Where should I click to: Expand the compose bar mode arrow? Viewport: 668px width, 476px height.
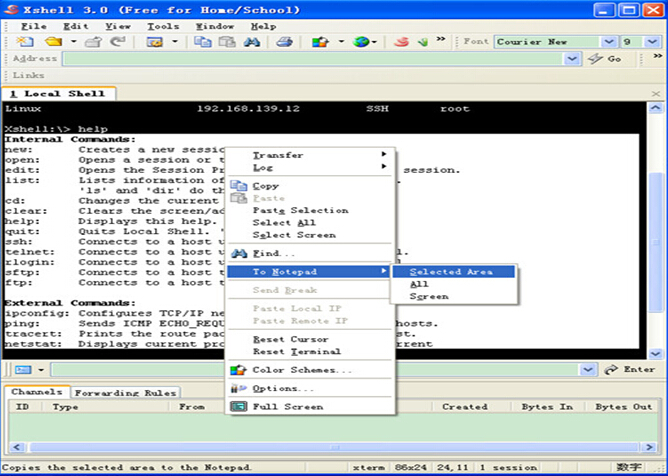[x=41, y=369]
